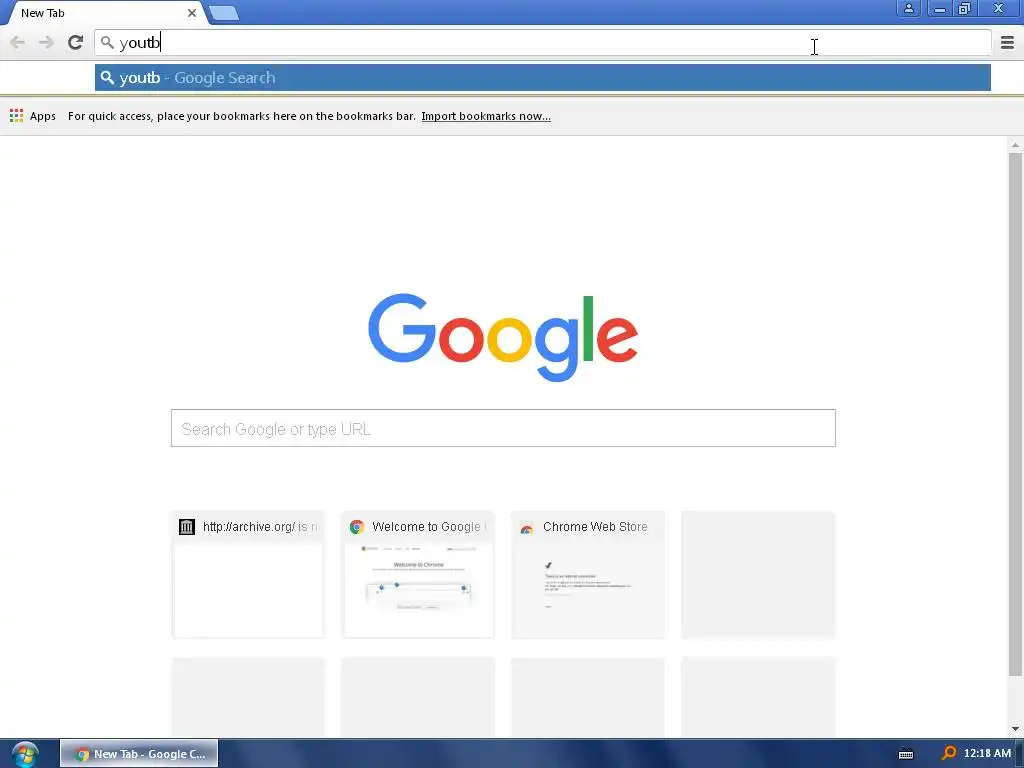Click the browser forward arrow
Viewport: 1024px width, 768px height.
46,42
